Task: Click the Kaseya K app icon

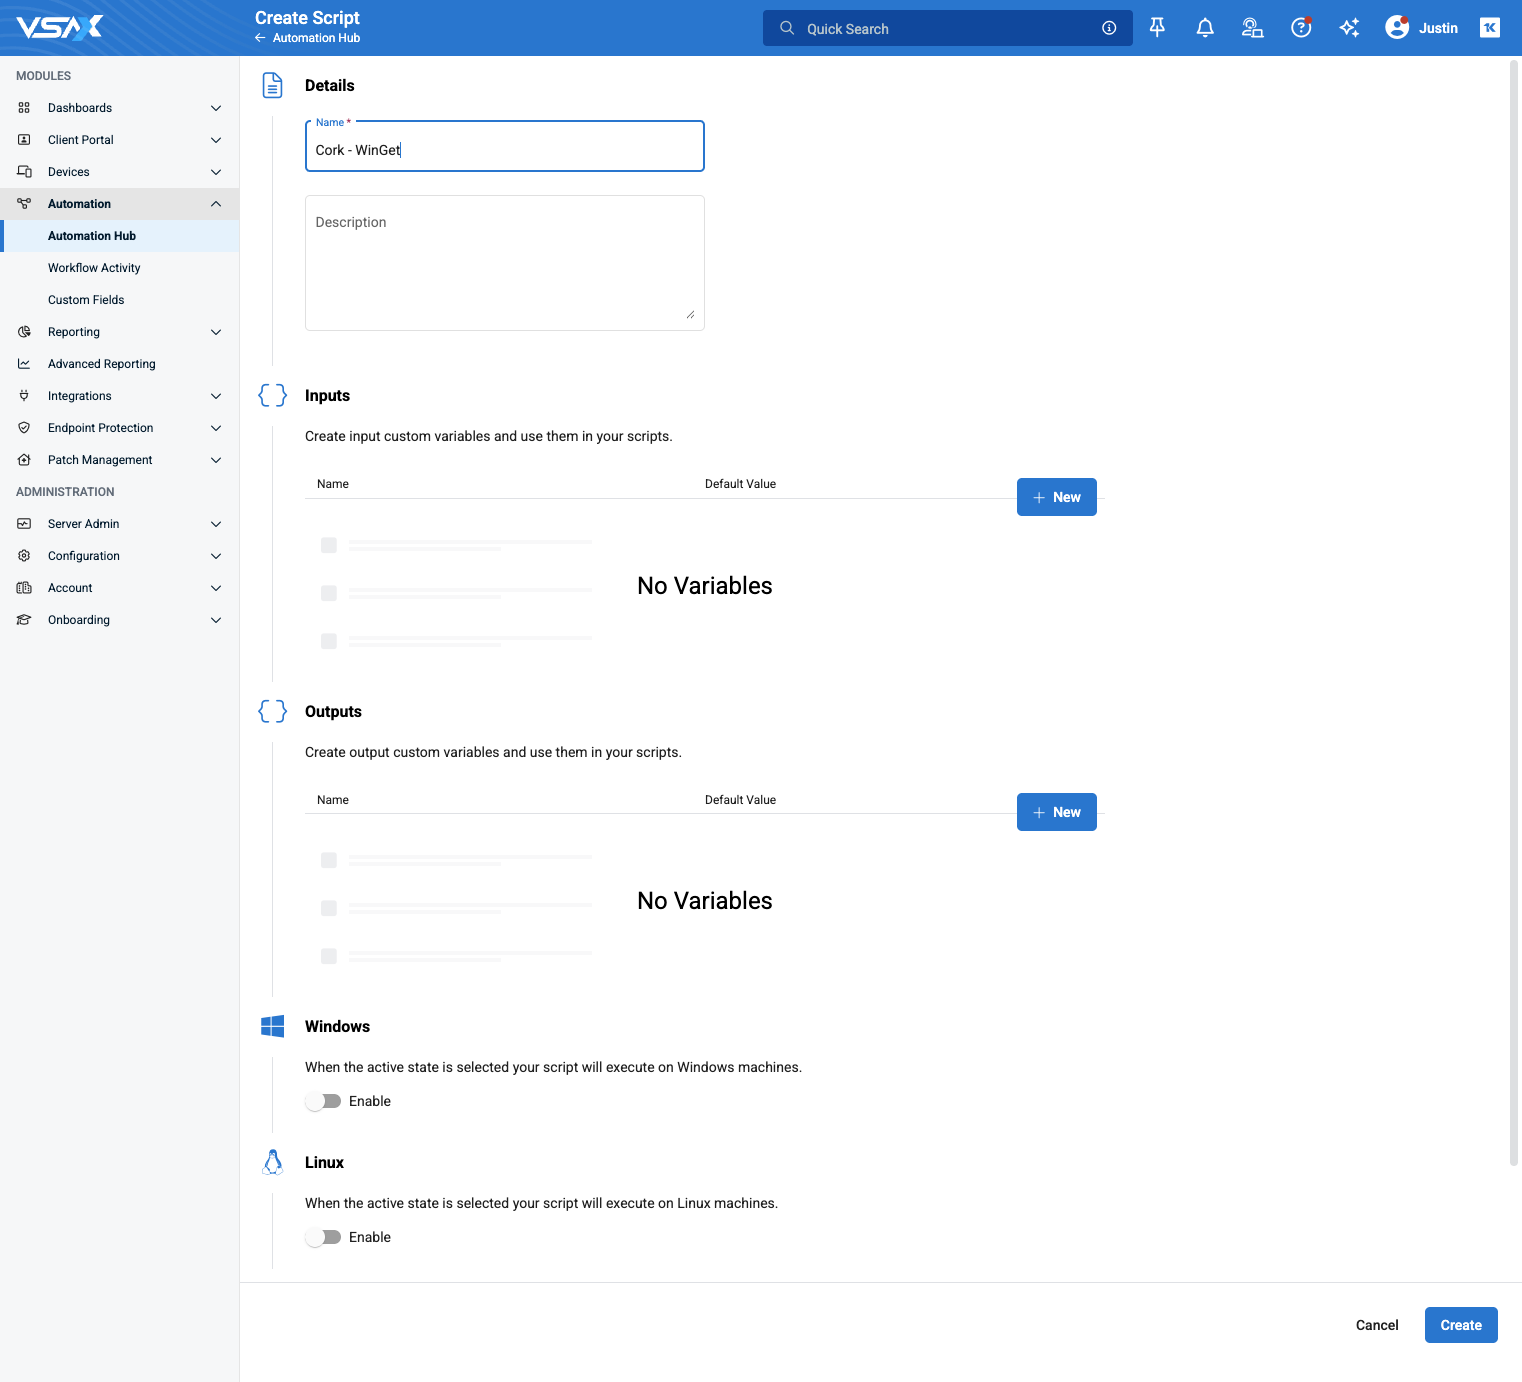Action: [1490, 28]
